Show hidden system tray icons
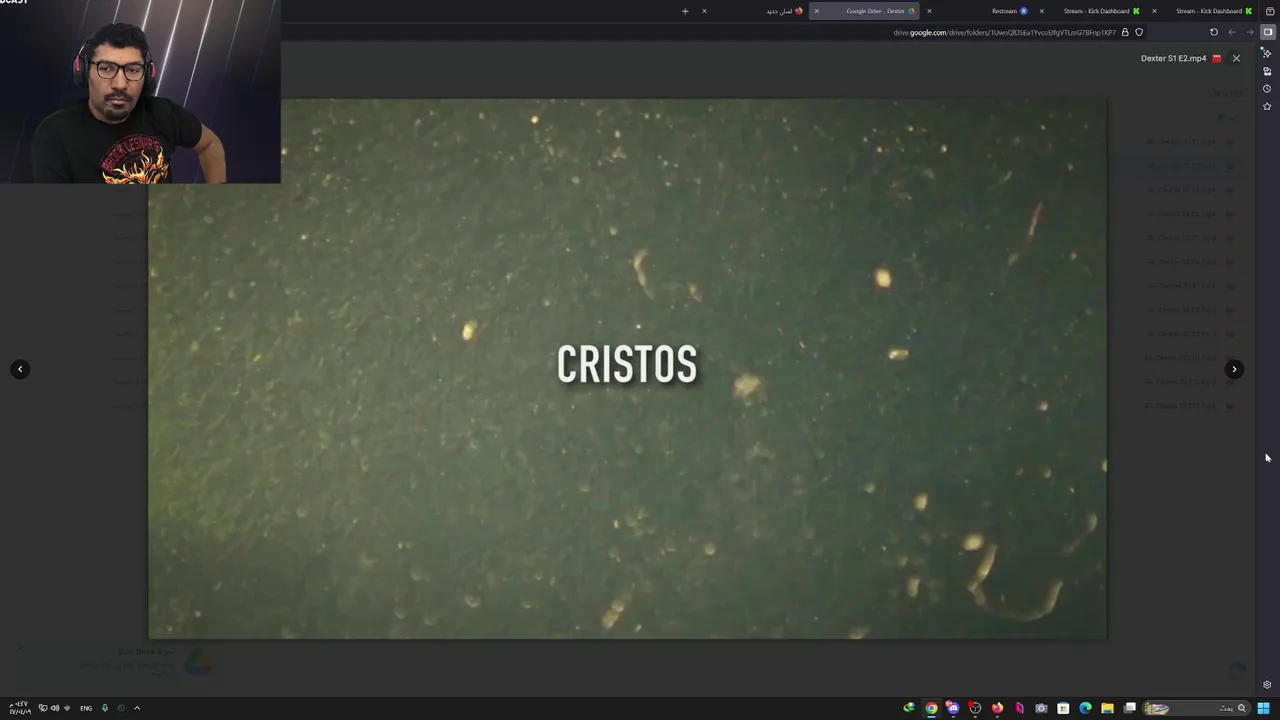This screenshot has width=1280, height=720. coord(137,708)
